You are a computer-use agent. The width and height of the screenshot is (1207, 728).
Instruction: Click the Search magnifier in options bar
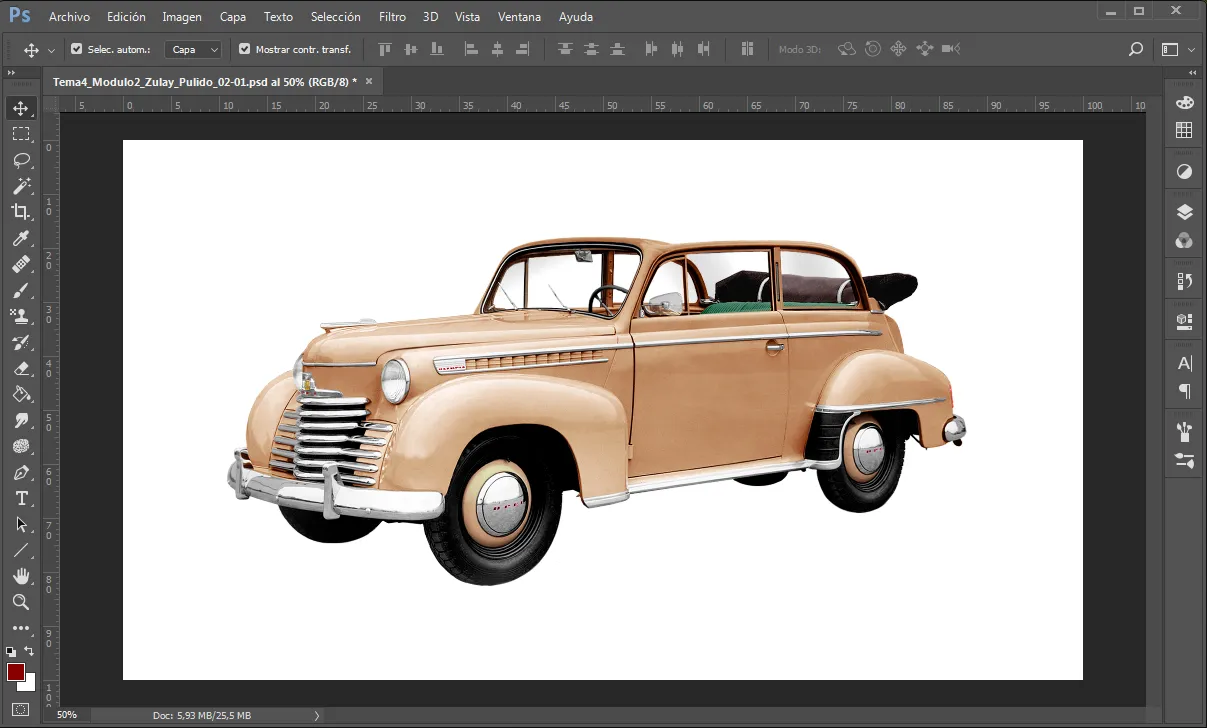(1135, 49)
